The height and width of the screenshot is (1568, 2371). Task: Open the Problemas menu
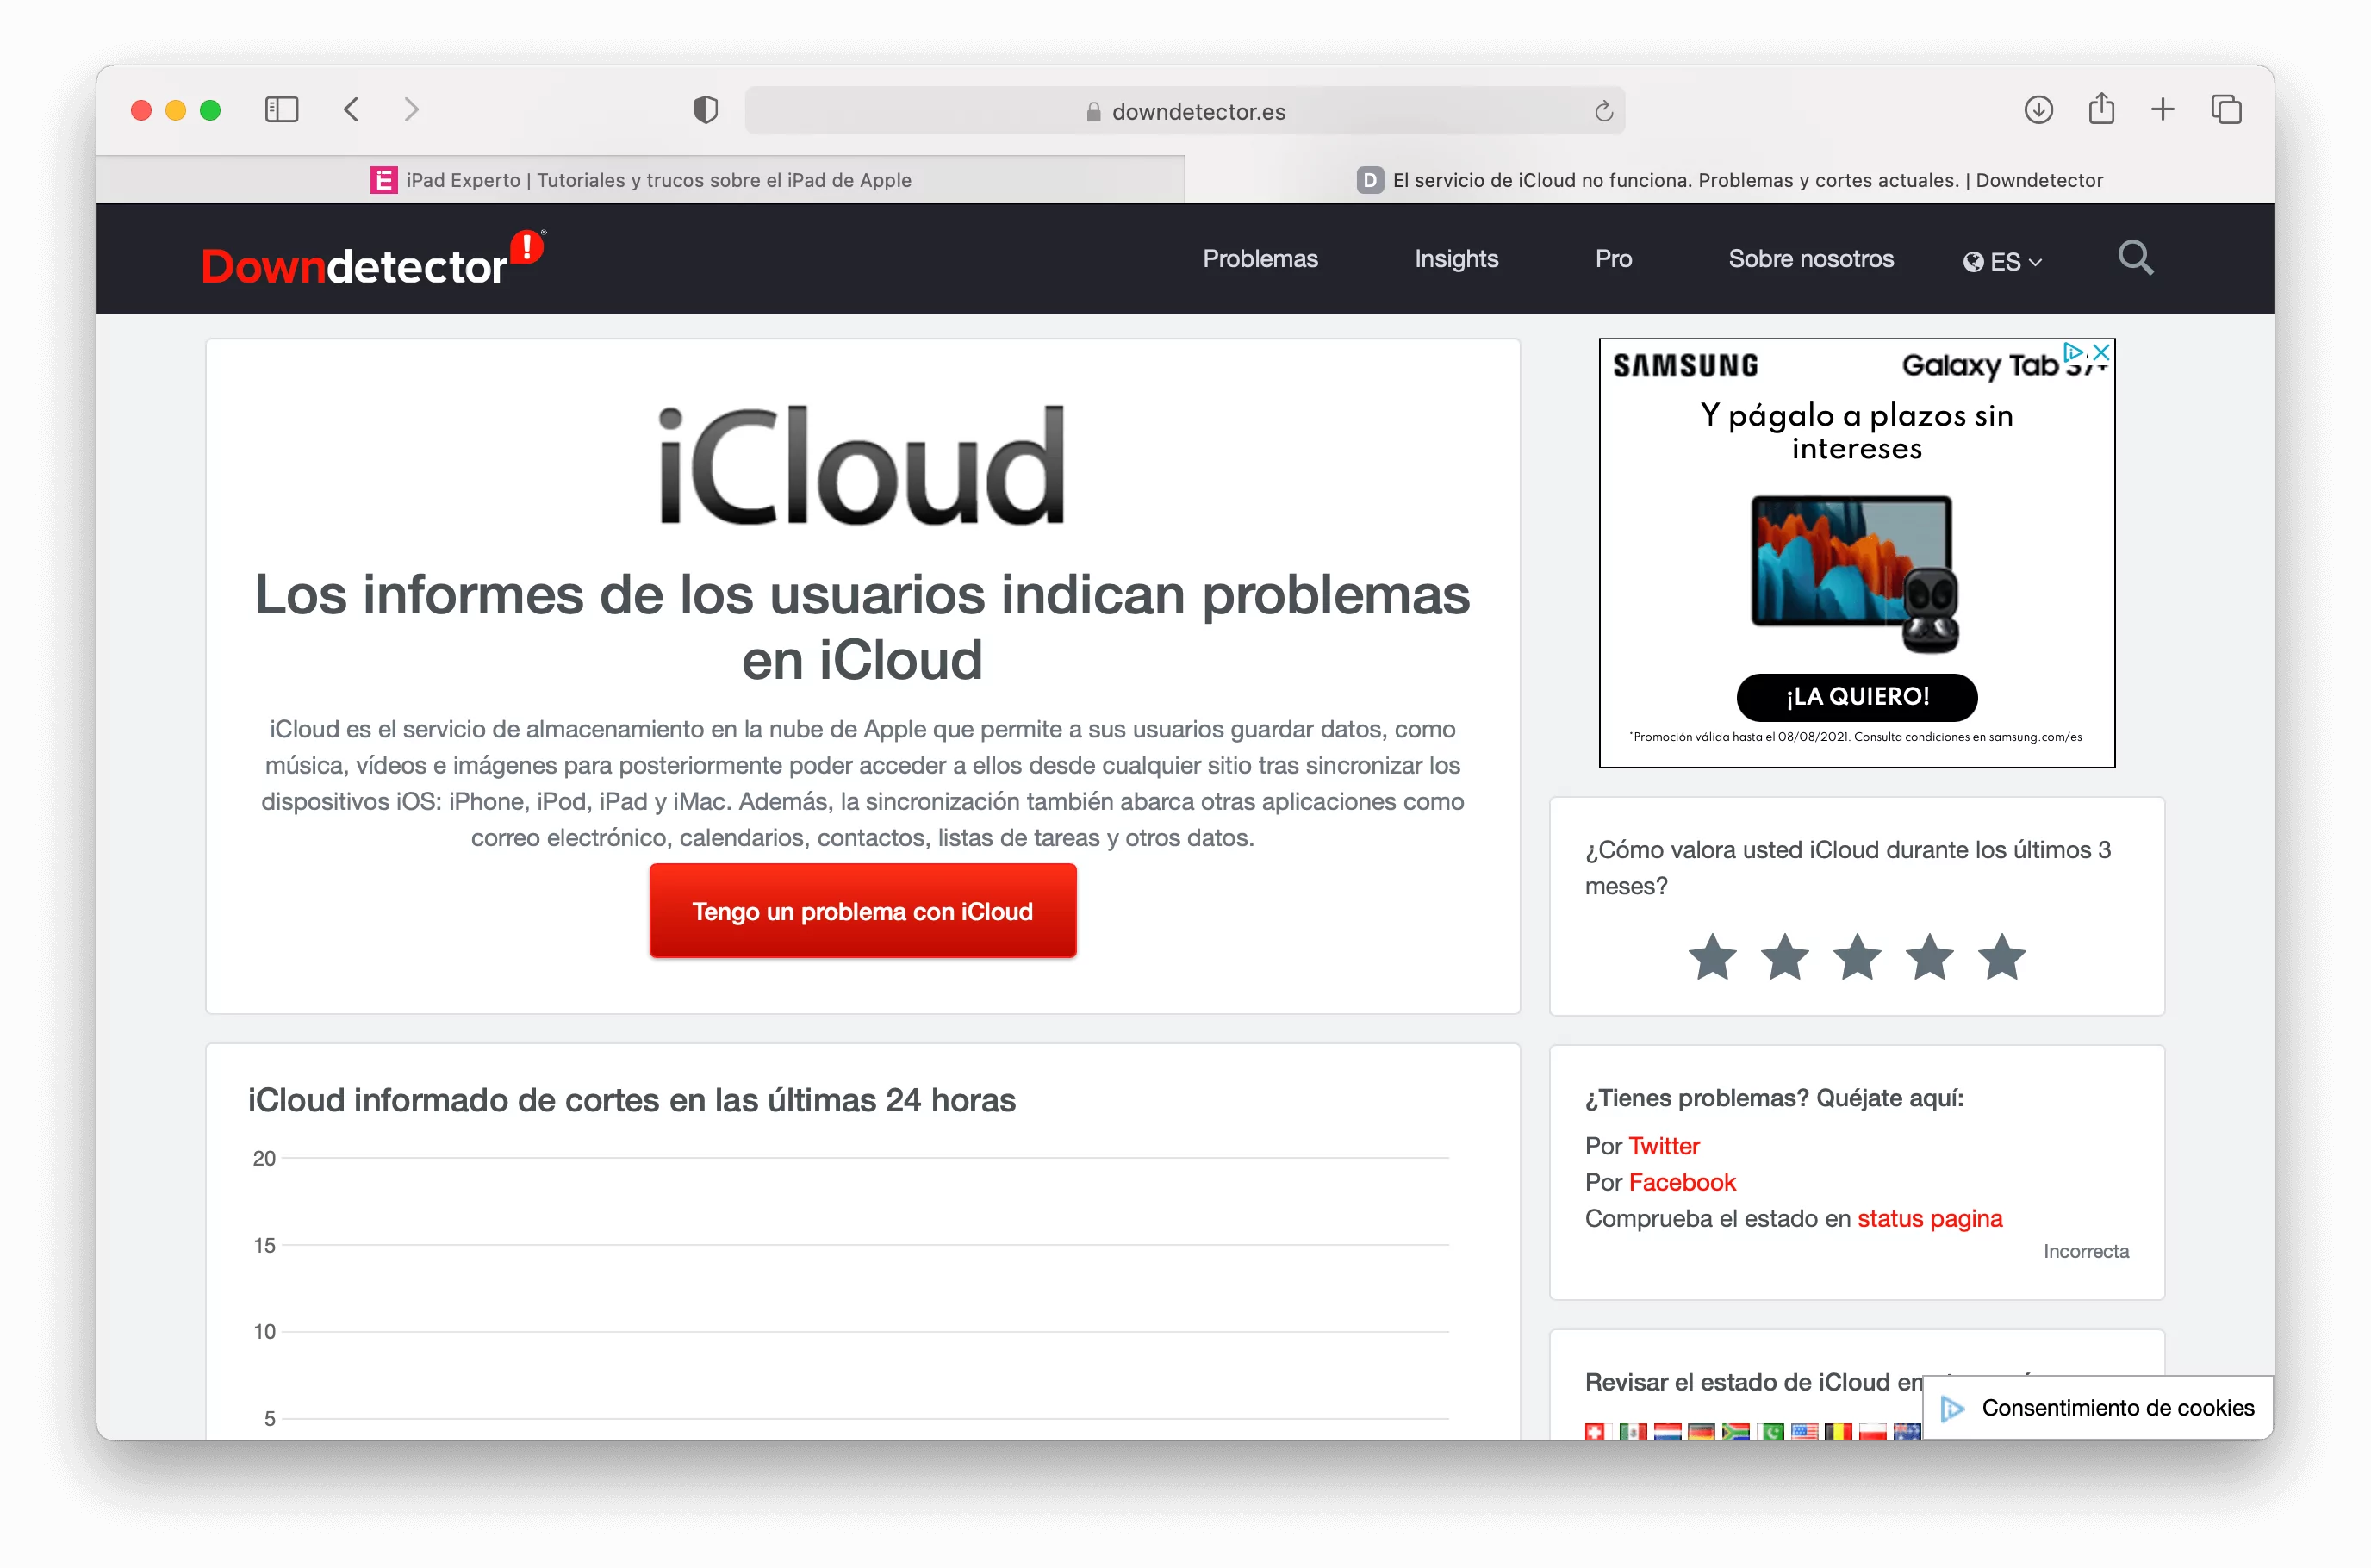(x=1260, y=259)
